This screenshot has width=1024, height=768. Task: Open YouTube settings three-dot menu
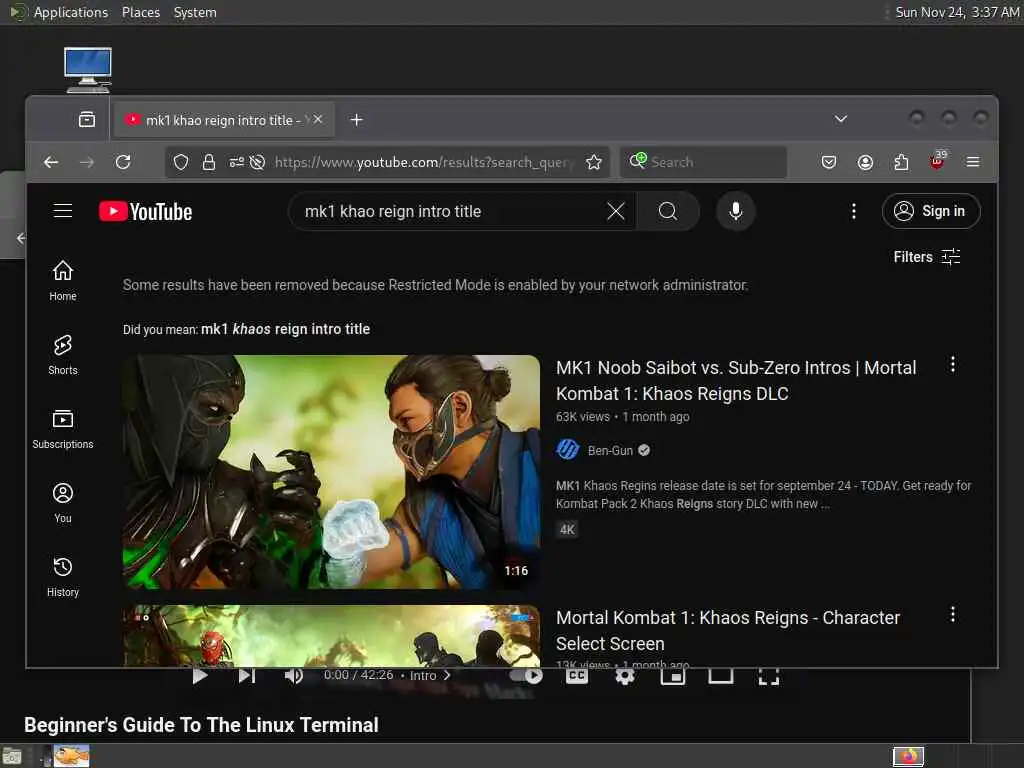coord(853,211)
